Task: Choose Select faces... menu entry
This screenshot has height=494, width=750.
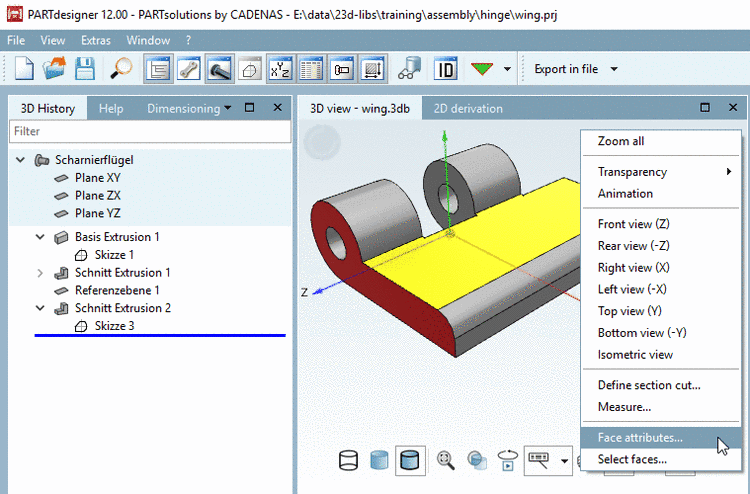Action: pyautogui.click(x=661, y=459)
